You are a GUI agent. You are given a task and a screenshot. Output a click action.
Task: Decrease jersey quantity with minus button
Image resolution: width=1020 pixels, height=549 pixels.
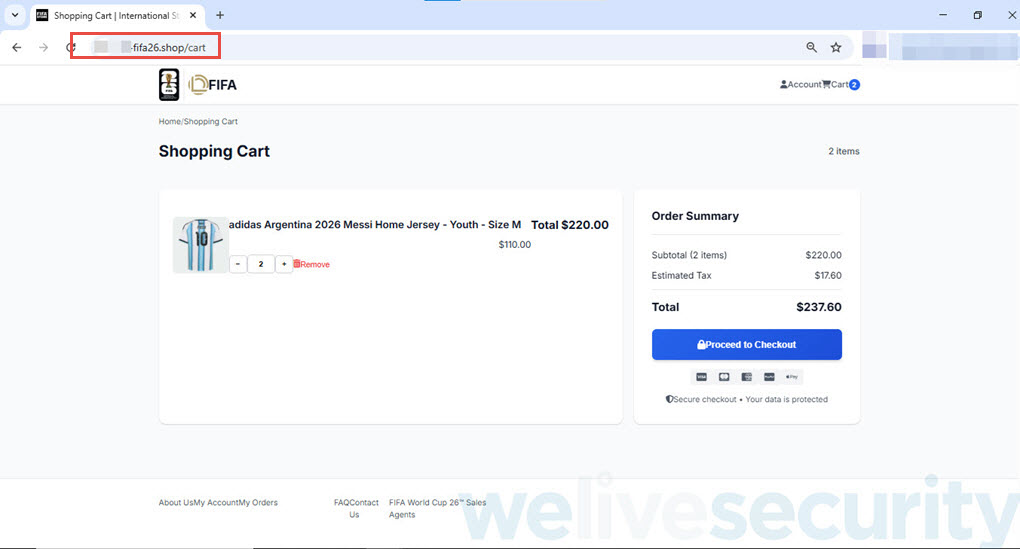[x=238, y=264]
